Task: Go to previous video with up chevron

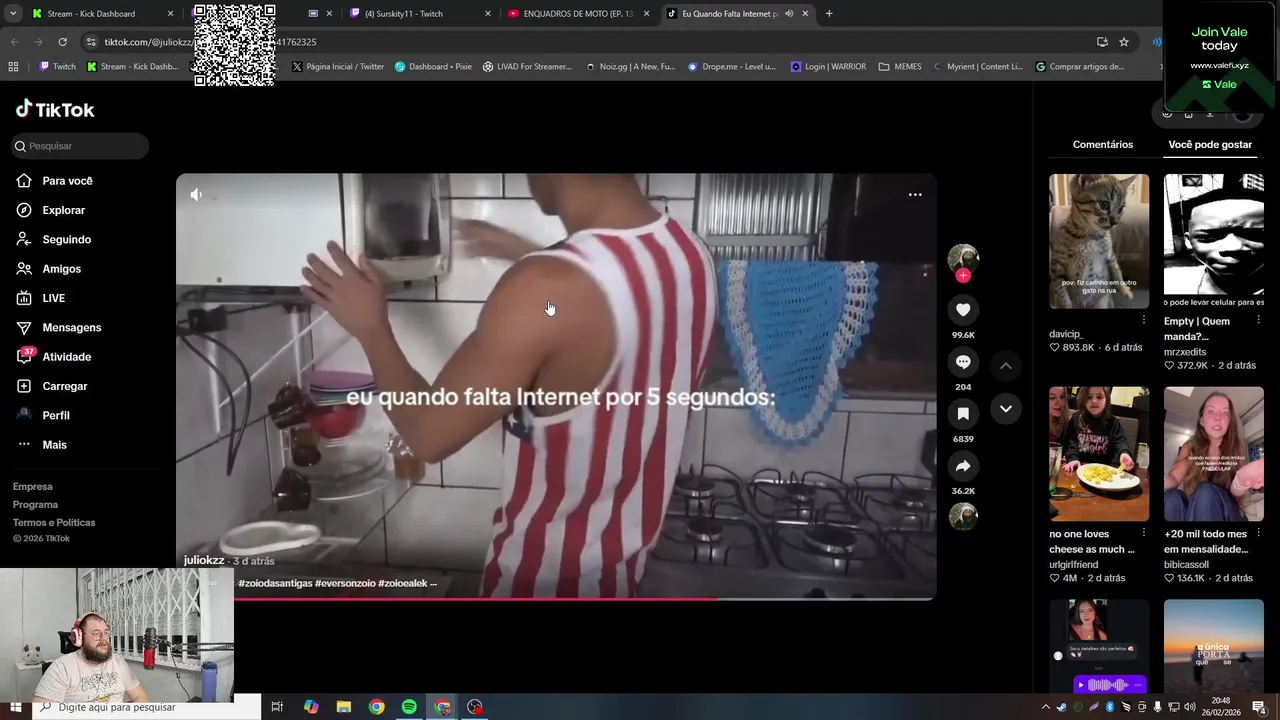Action: (1006, 366)
